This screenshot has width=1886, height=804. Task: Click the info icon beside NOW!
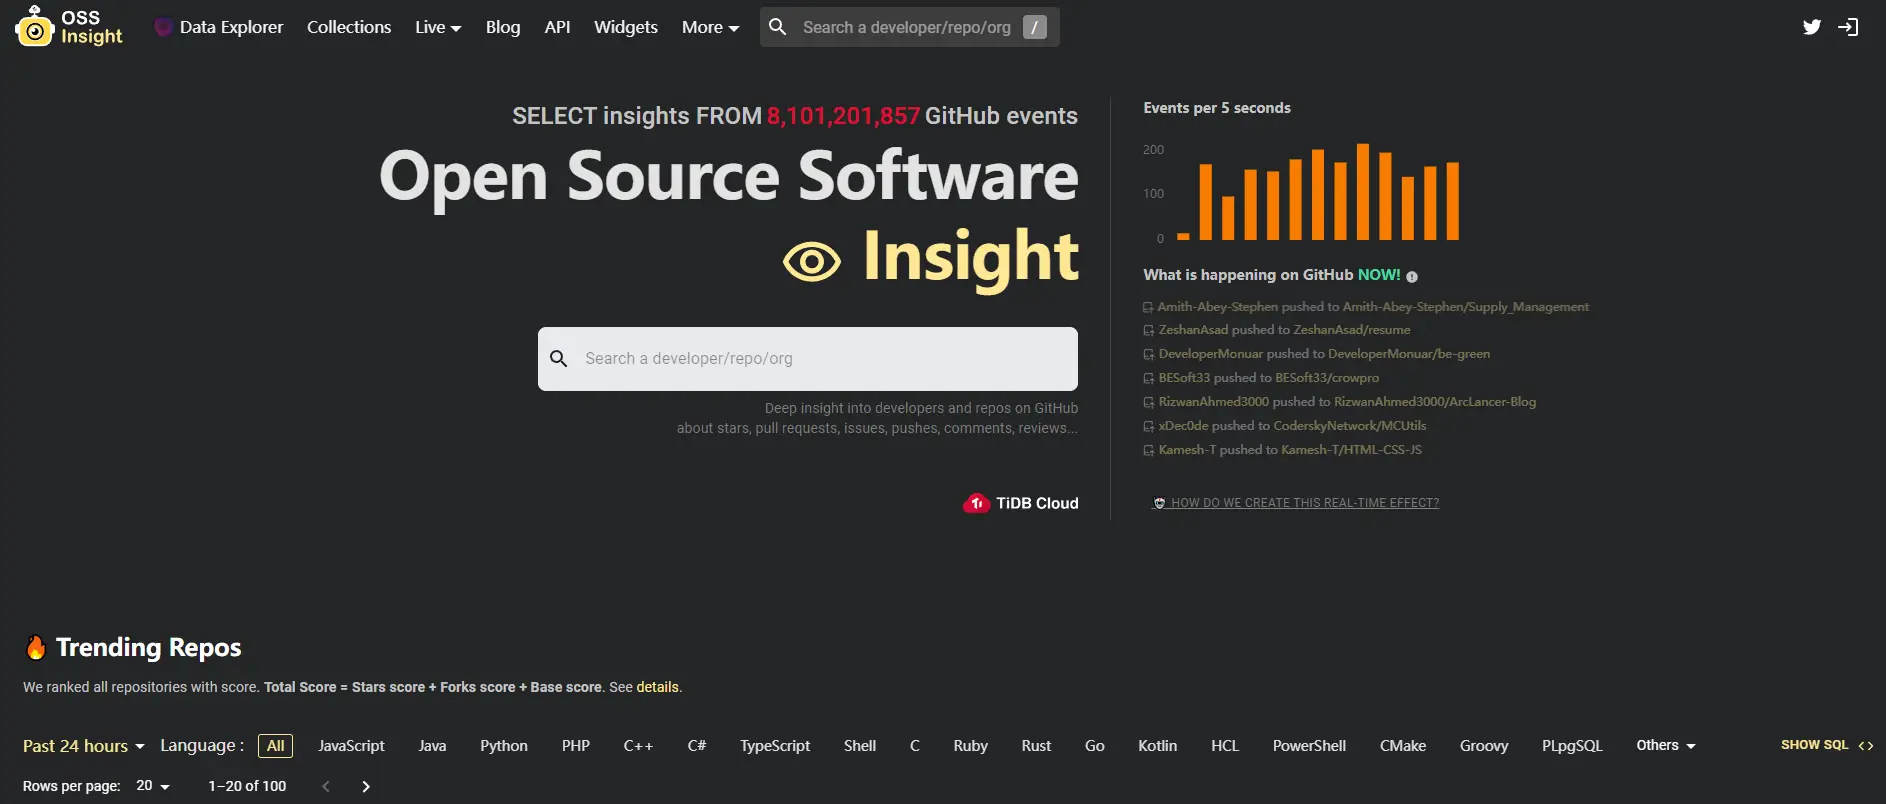point(1412,277)
